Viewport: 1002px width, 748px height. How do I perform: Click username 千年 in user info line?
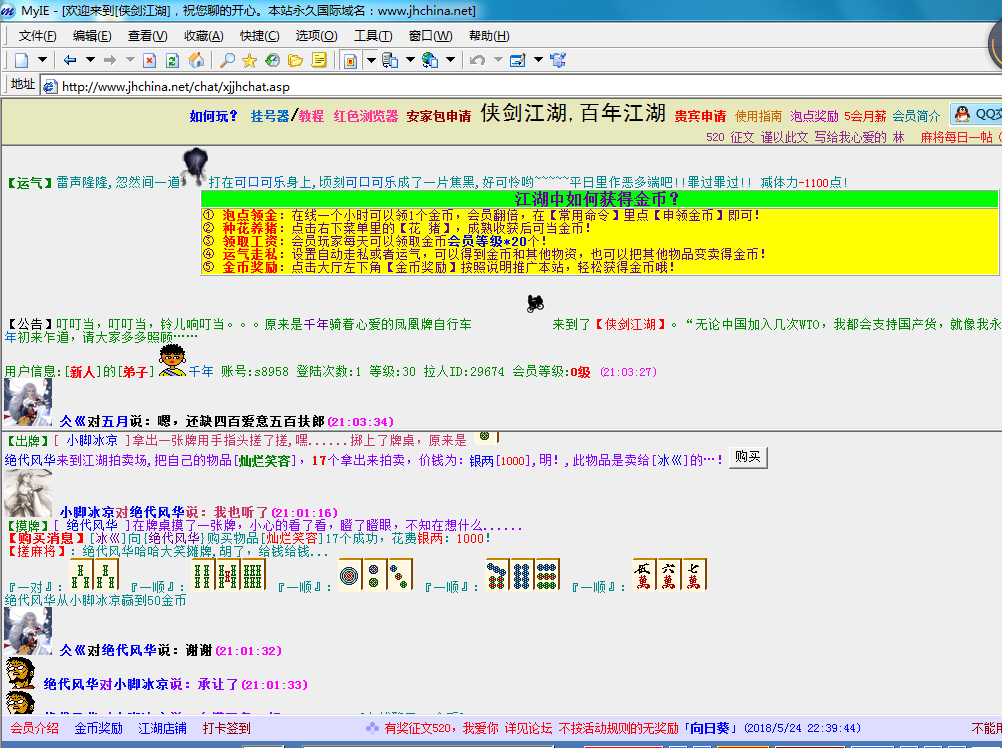pos(201,372)
